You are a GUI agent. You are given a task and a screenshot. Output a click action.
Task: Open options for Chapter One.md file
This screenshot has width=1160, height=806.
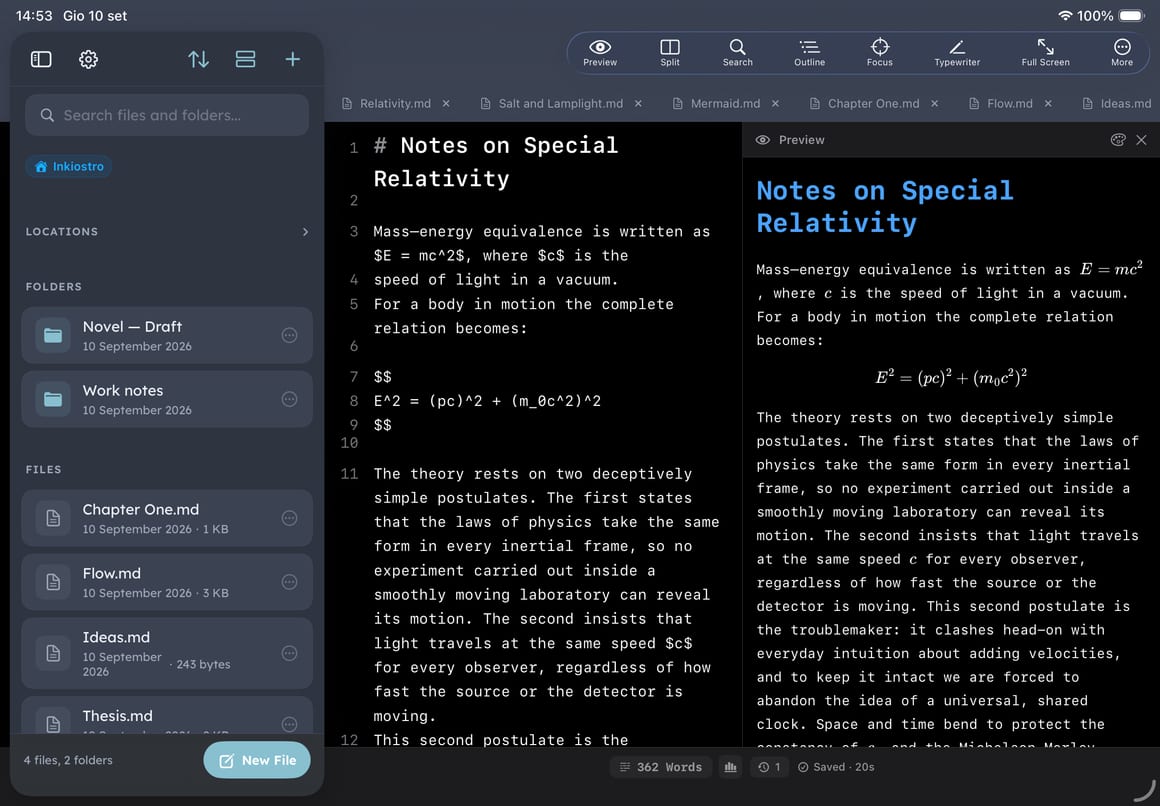click(289, 518)
